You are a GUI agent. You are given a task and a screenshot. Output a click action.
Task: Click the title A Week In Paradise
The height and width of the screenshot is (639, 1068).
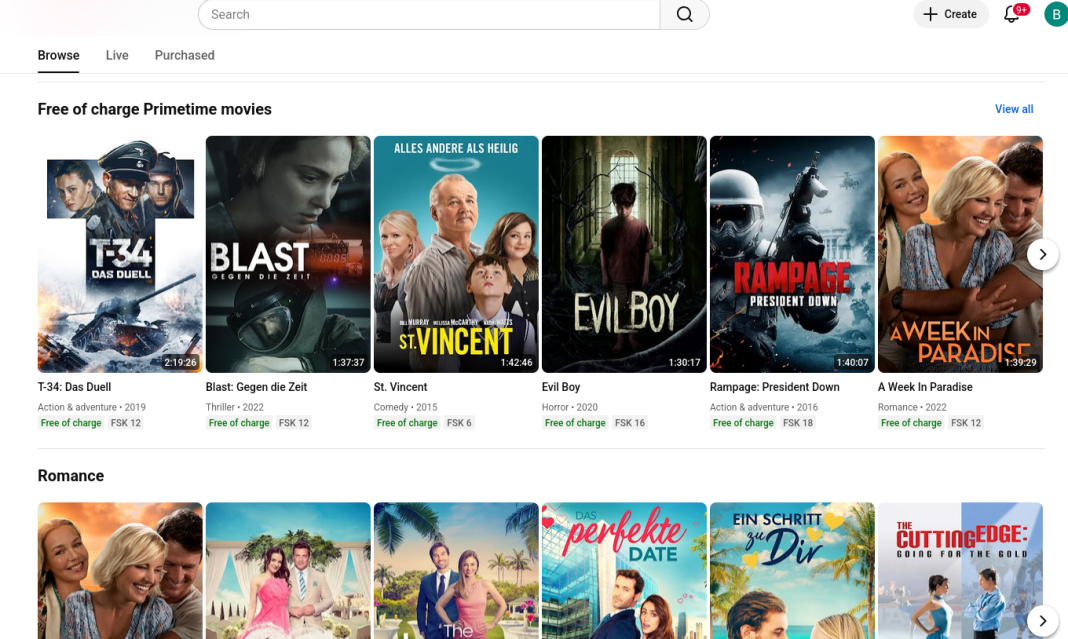[x=925, y=387]
